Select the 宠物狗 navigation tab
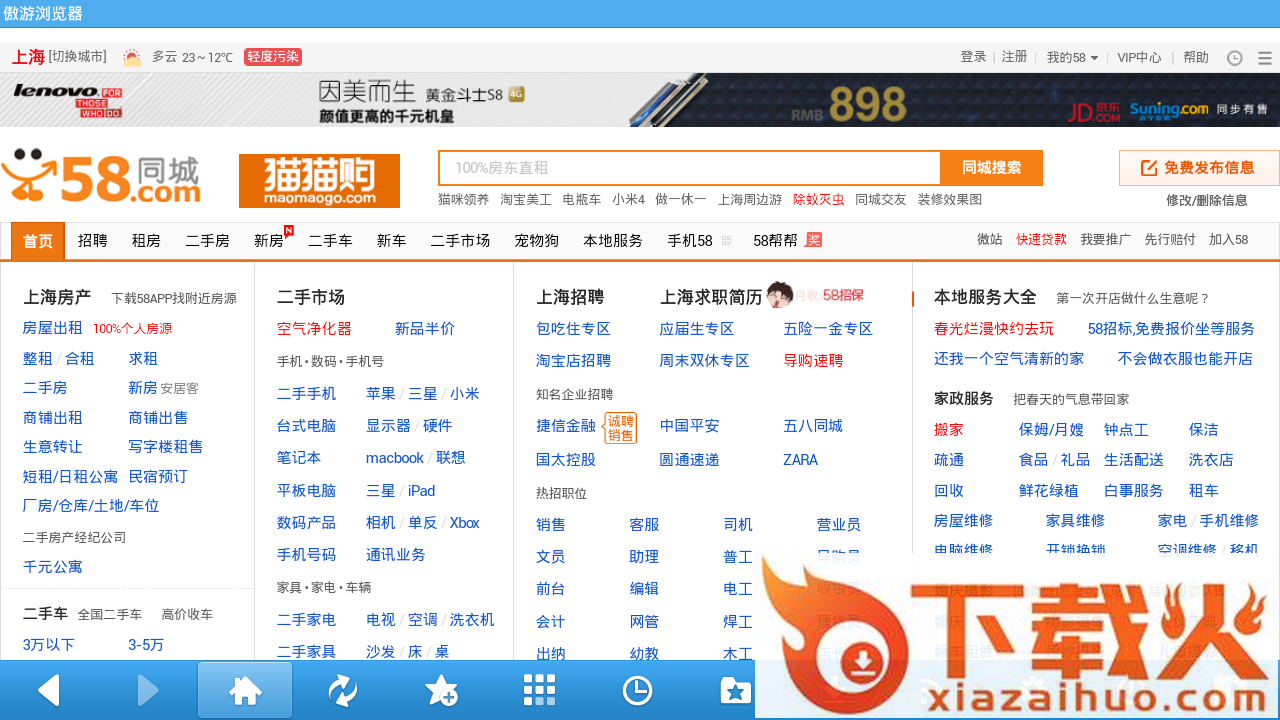Image resolution: width=1280 pixels, height=720 pixels. [536, 241]
